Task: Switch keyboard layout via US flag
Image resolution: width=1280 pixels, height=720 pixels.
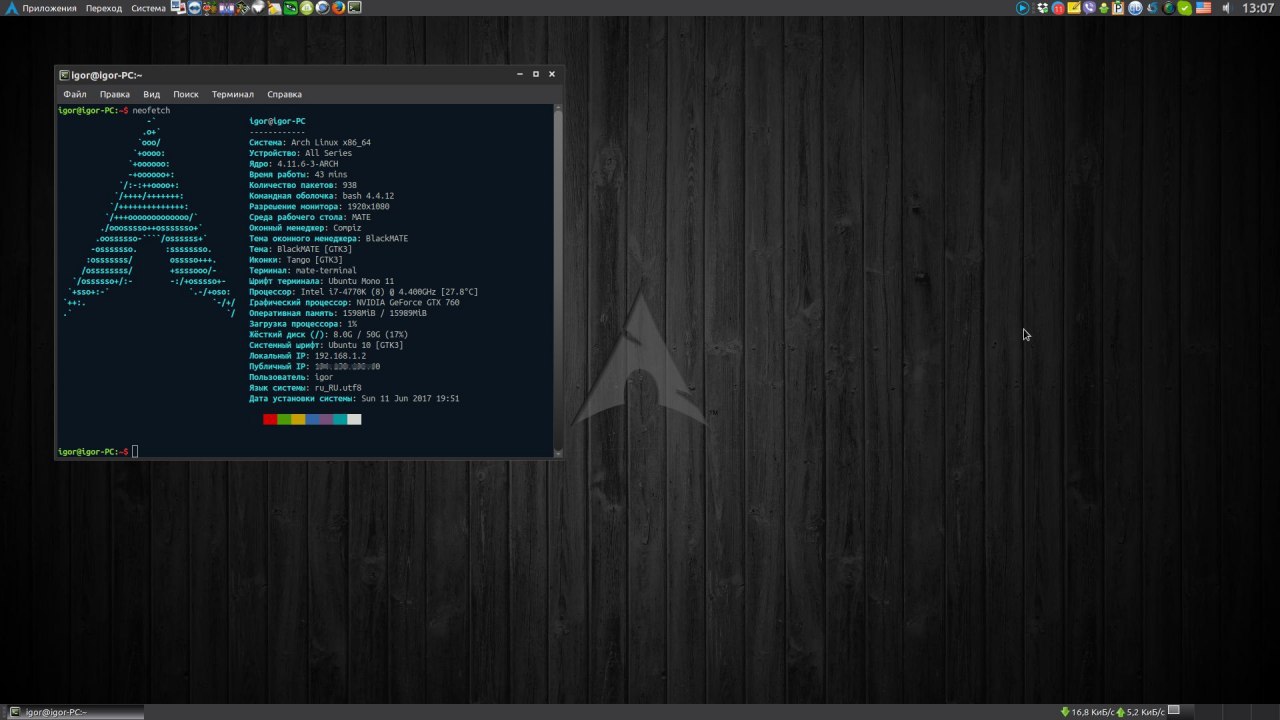Action: pos(1203,8)
